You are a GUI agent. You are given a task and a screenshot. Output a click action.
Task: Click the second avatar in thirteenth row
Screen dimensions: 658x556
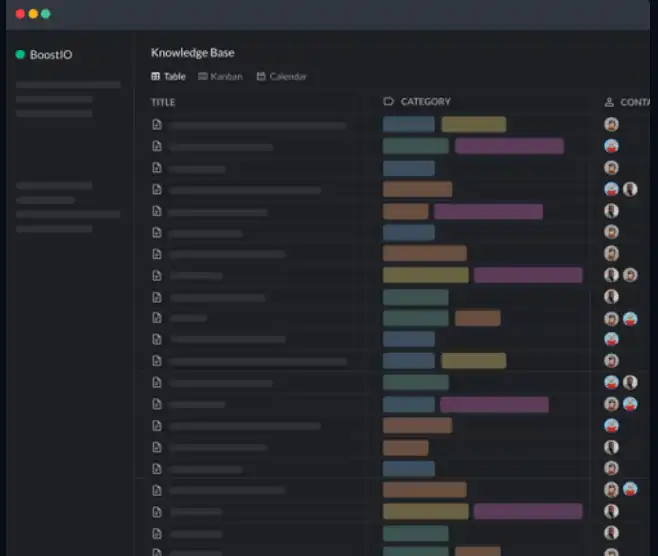tap(630, 382)
